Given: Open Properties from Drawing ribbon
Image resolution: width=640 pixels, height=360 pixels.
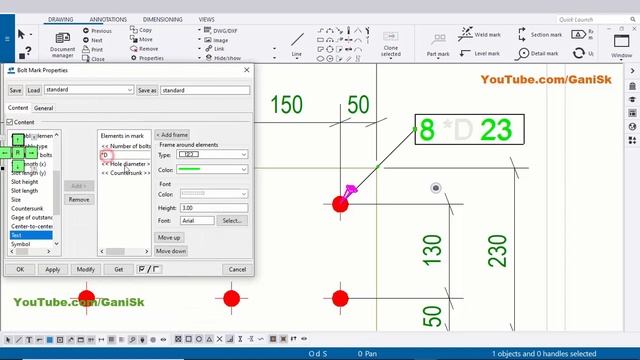Looking at the screenshot, I should point(147,58).
